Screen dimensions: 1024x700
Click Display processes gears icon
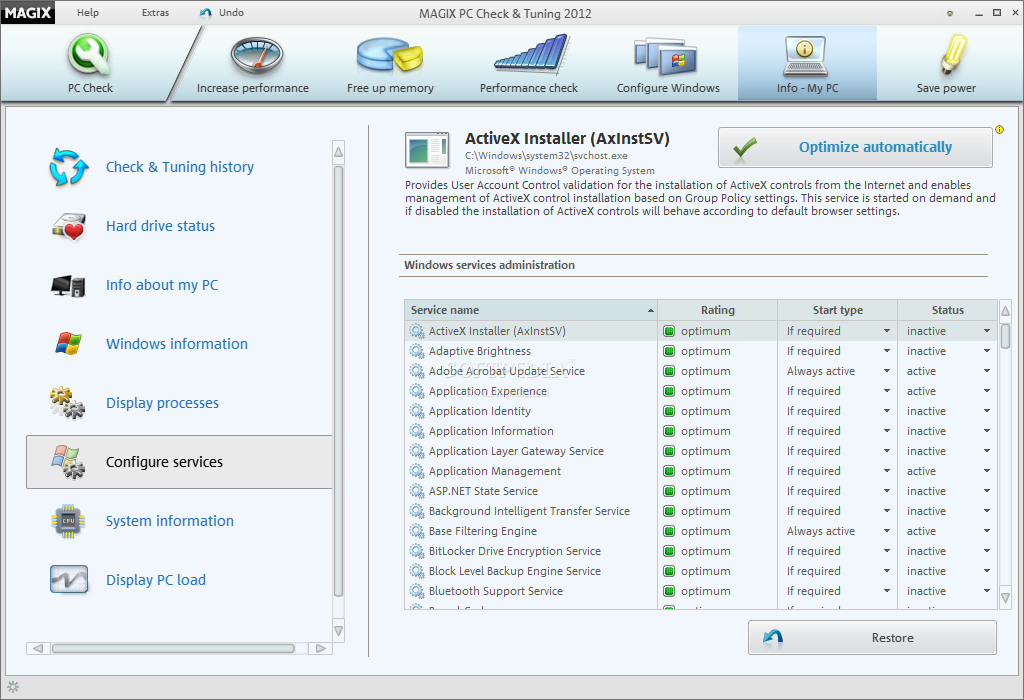pyautogui.click(x=67, y=403)
